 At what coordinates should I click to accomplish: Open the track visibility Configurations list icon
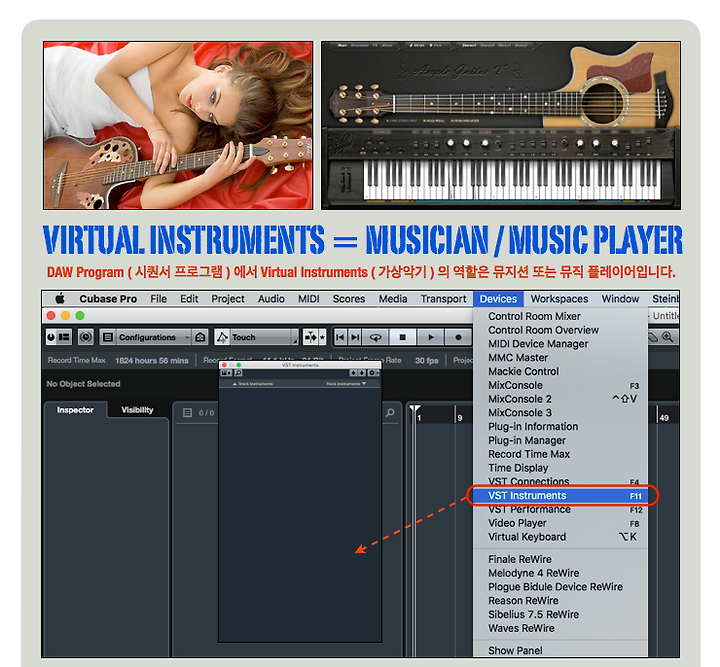pyautogui.click(x=108, y=337)
